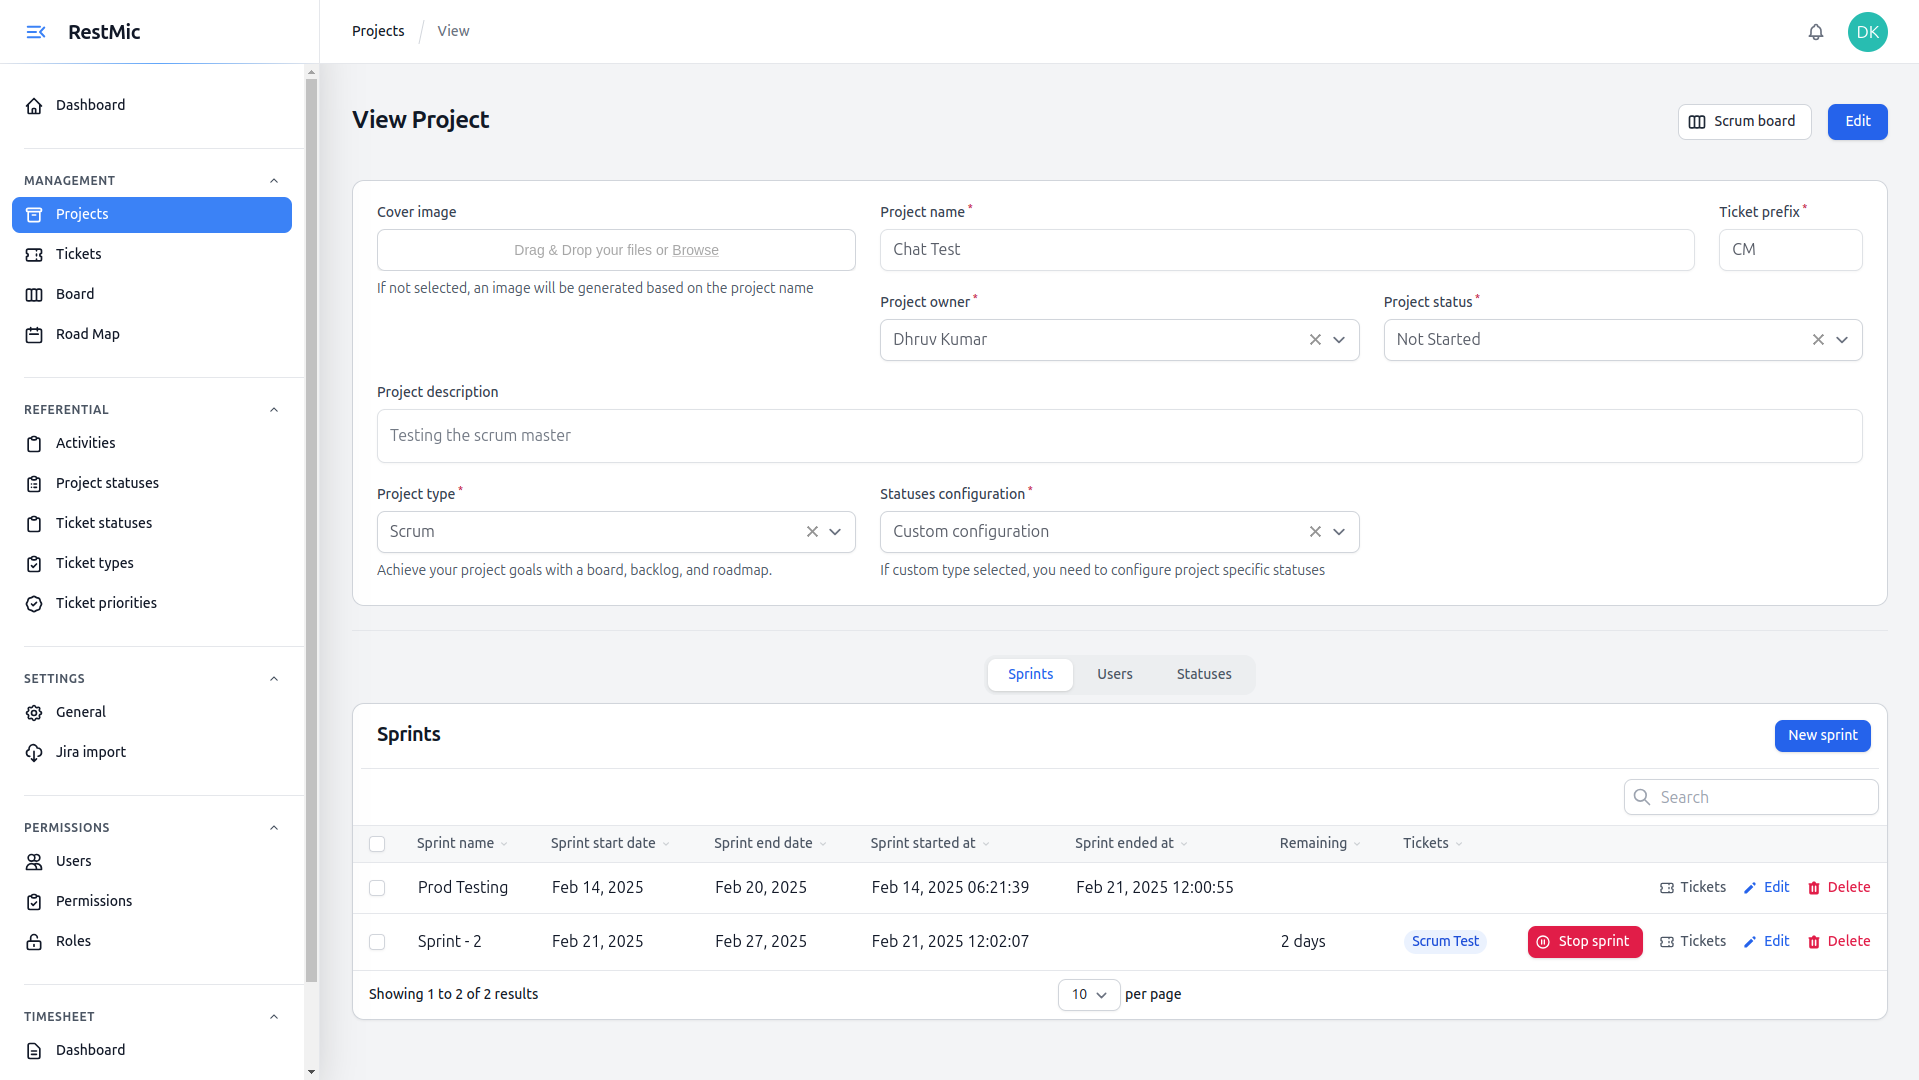Screen dimensions: 1919x1080
Task: Expand the per-page results dropdown showing 10
Action: (x=1089, y=995)
